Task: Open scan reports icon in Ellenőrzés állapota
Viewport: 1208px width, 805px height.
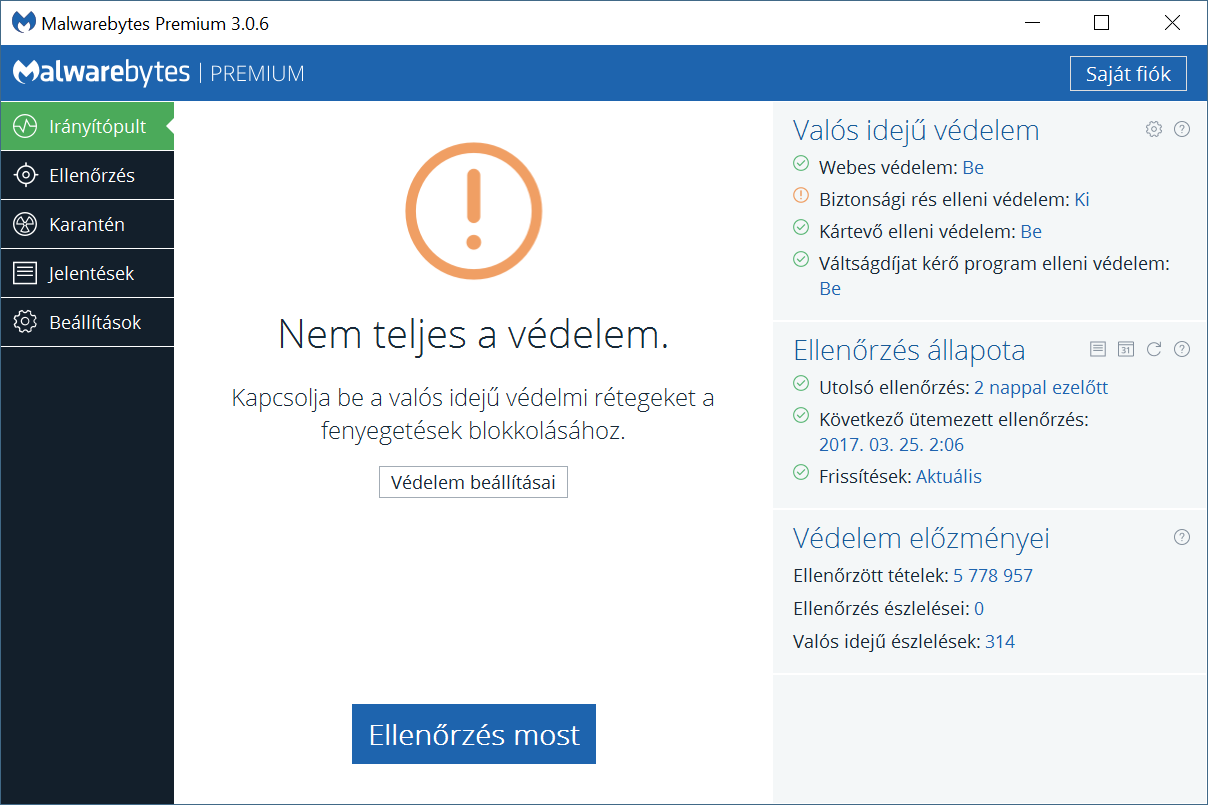Action: click(1098, 349)
